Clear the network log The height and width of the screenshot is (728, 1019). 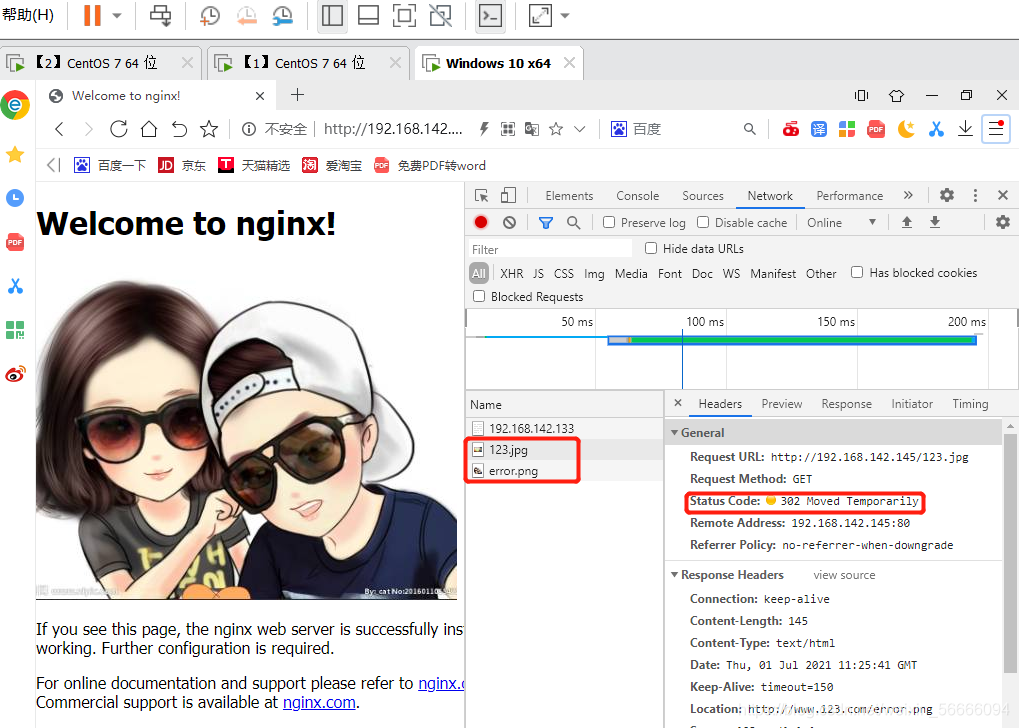point(510,222)
